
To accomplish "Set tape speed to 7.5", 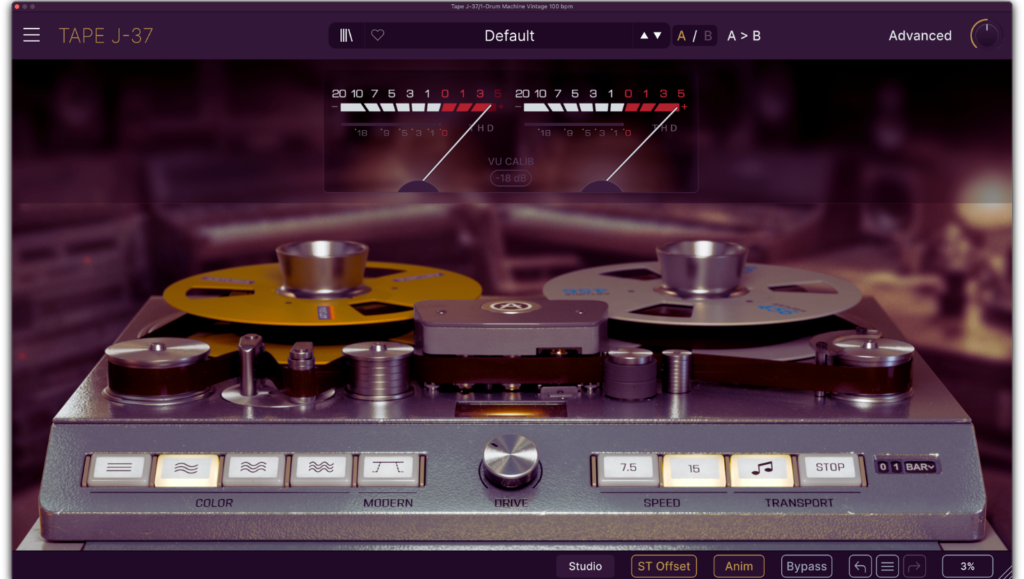I will tap(628, 468).
